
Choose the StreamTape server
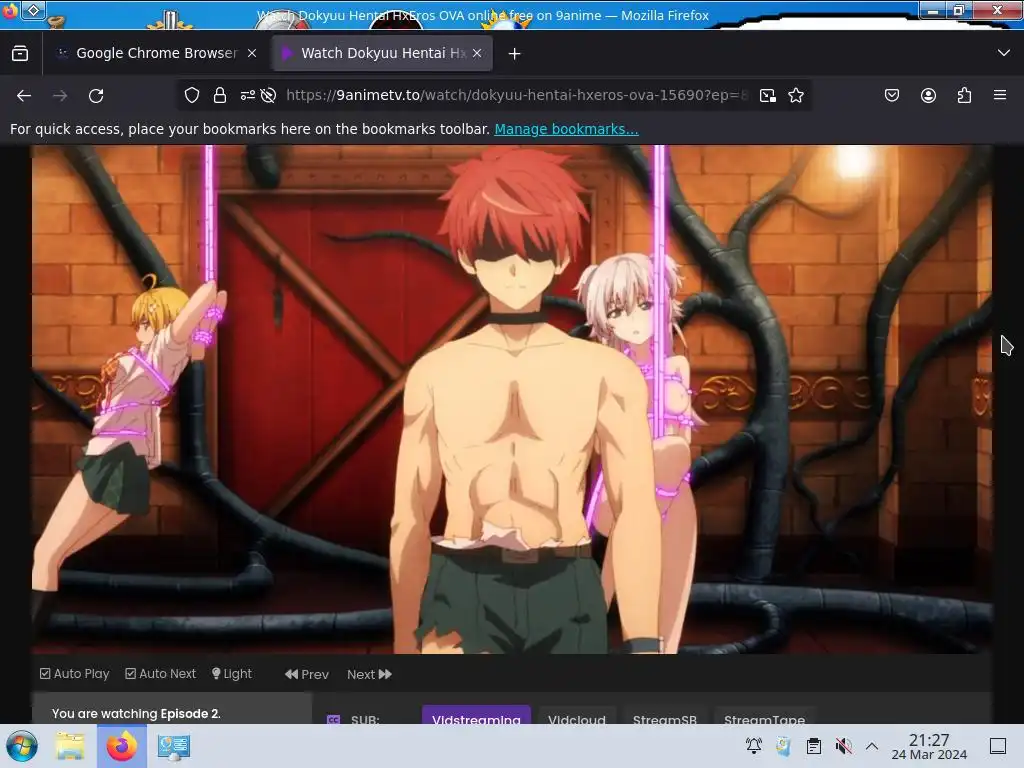click(x=765, y=715)
